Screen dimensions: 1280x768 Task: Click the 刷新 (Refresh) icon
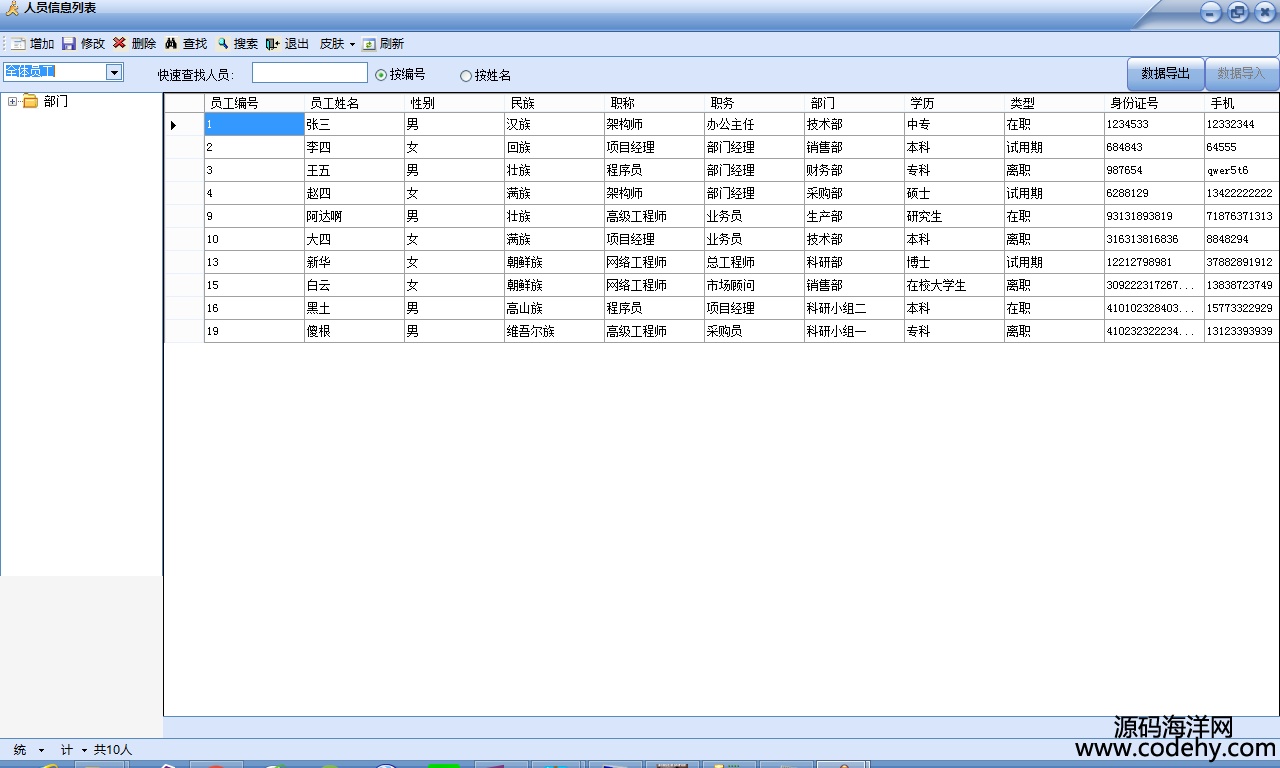(369, 44)
